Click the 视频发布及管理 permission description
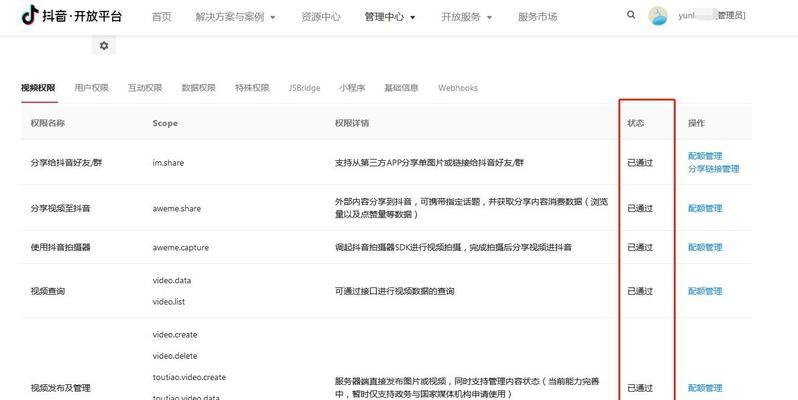798x400 pixels. (467, 388)
